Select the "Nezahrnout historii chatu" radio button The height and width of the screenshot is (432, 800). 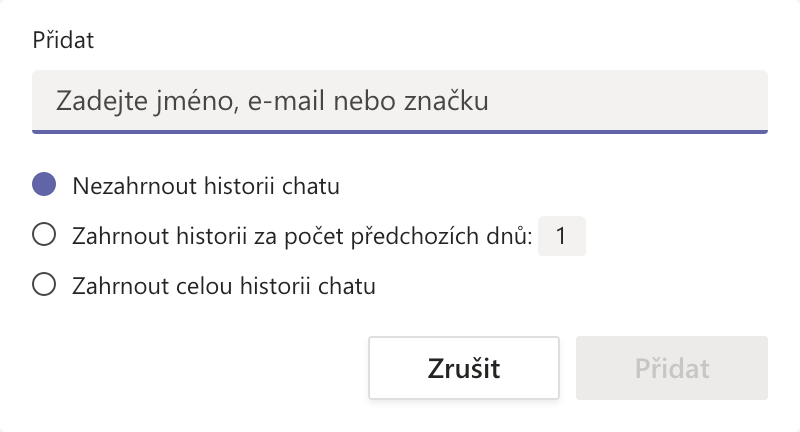(43, 186)
